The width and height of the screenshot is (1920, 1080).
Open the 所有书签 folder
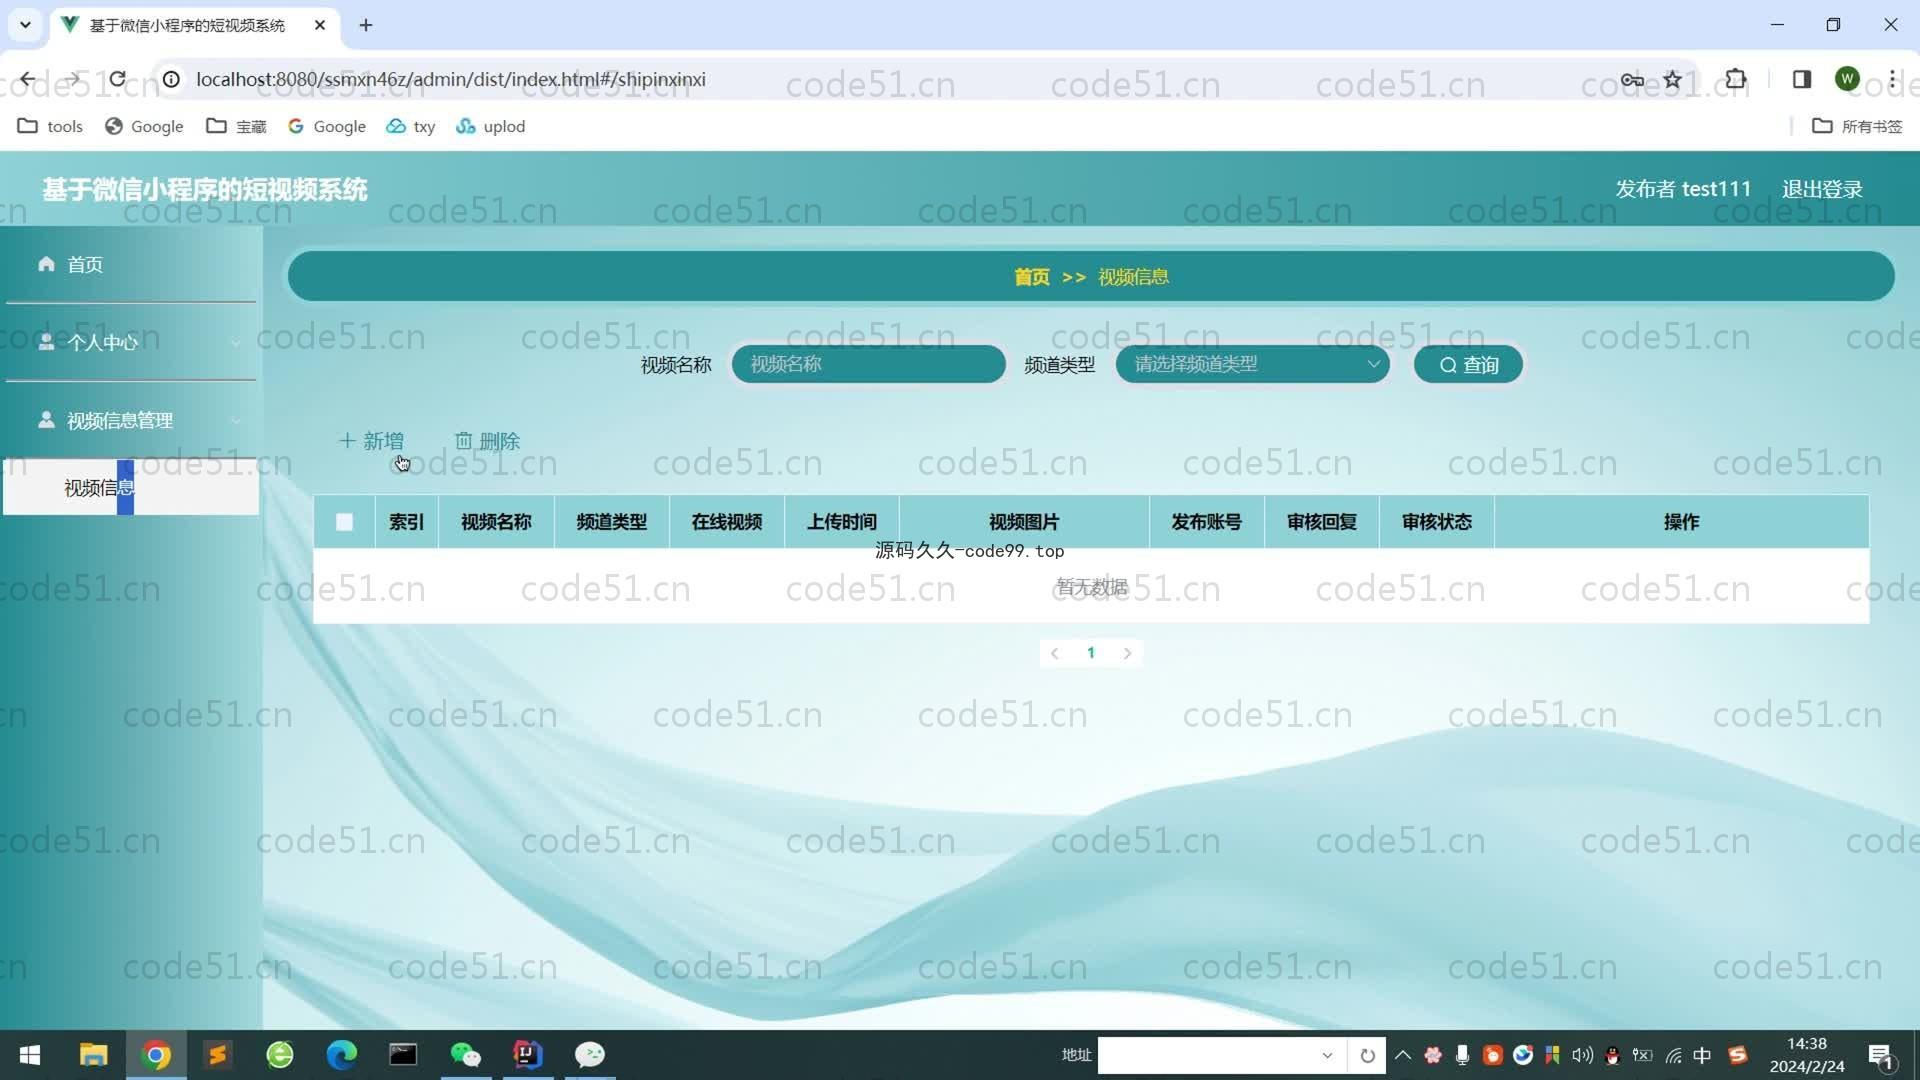click(1857, 126)
